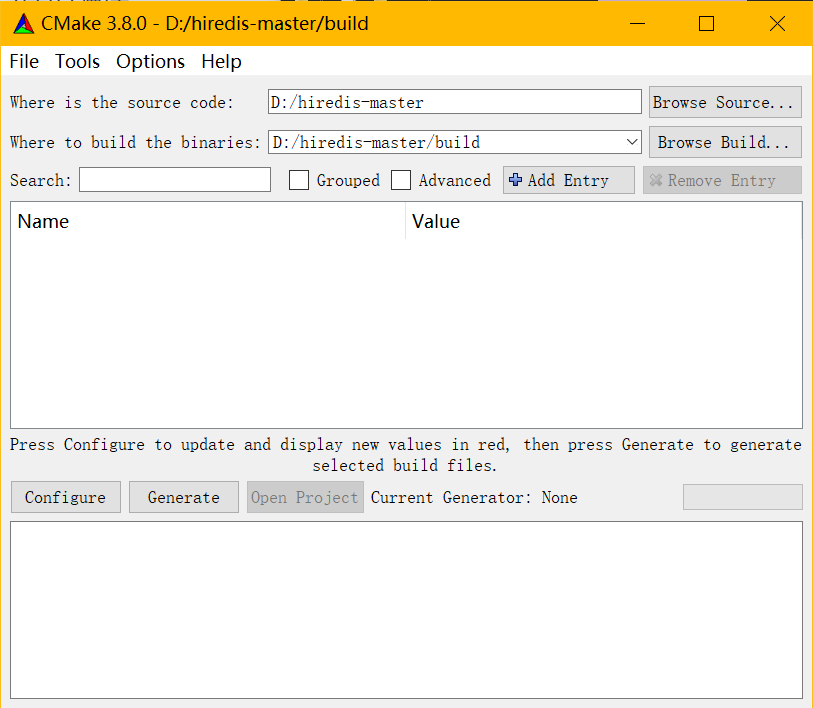Click inside the empty output log area
The image size is (813, 708).
tap(406, 609)
